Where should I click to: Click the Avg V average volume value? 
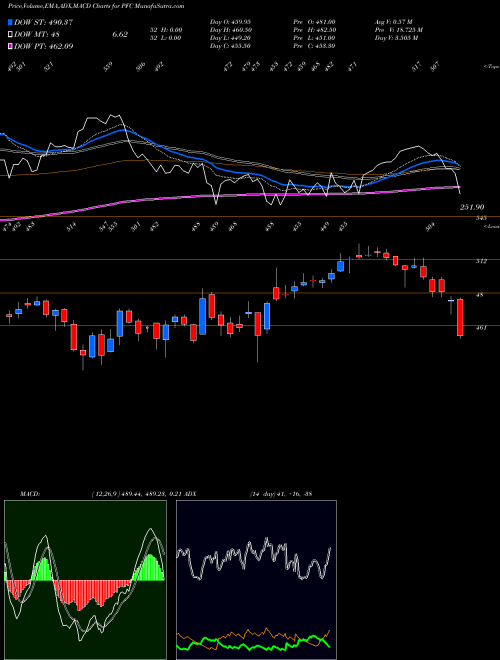tap(394, 22)
